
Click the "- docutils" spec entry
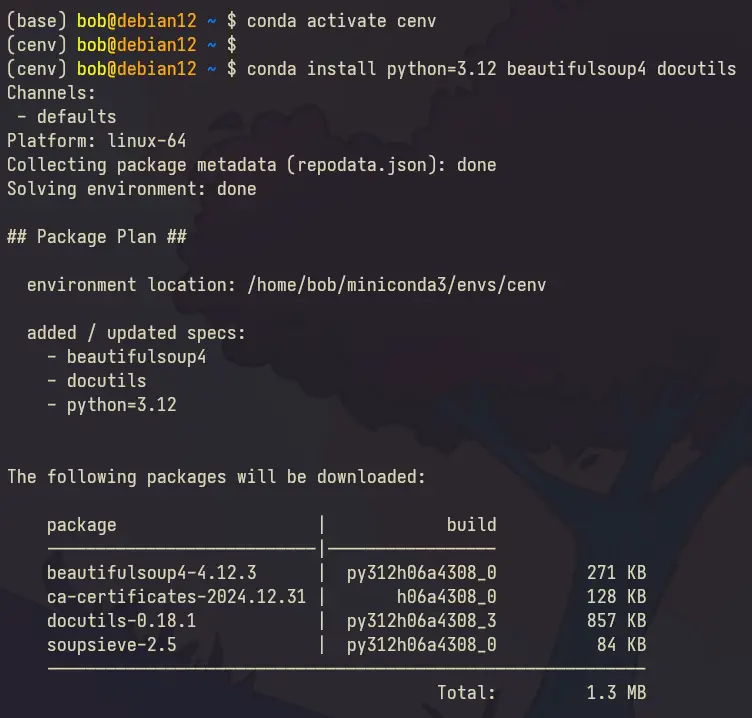coord(96,381)
